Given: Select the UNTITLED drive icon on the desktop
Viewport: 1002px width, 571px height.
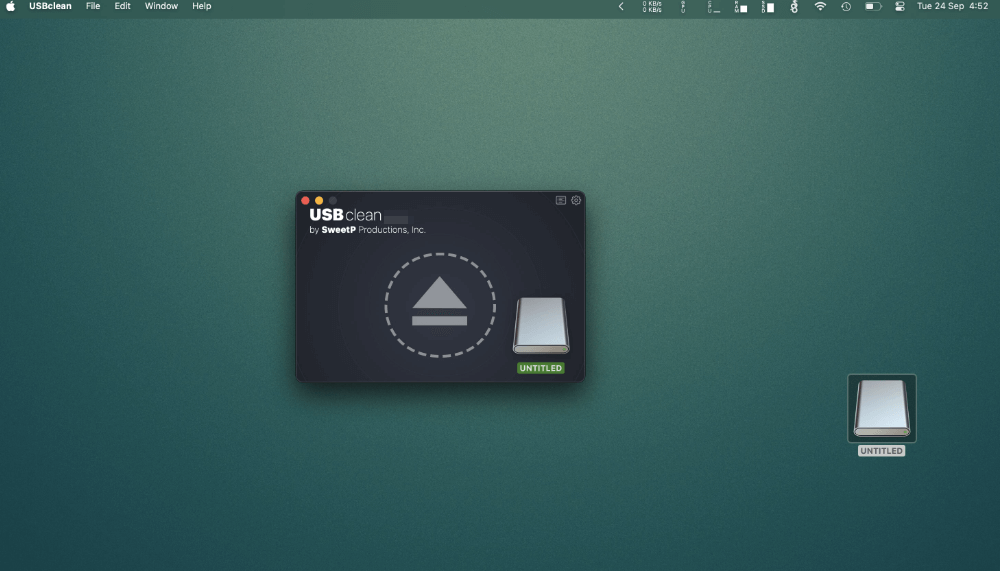Looking at the screenshot, I should pyautogui.click(x=882, y=408).
